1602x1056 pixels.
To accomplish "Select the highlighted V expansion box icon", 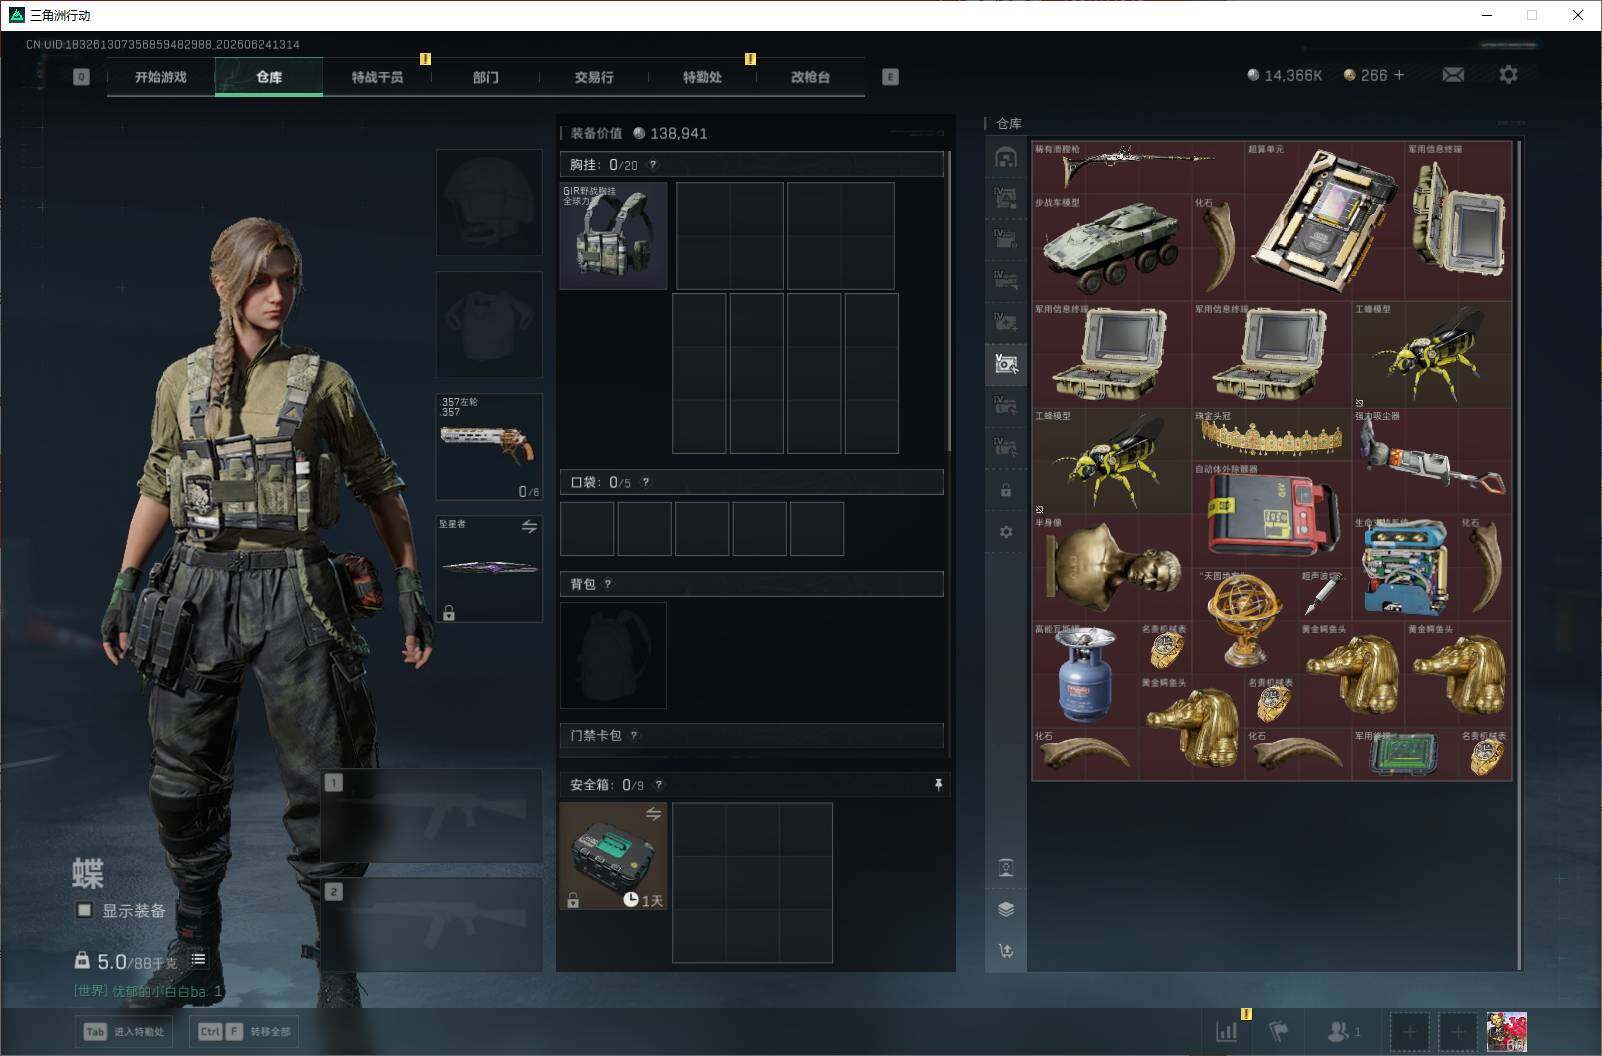I will tap(1006, 364).
